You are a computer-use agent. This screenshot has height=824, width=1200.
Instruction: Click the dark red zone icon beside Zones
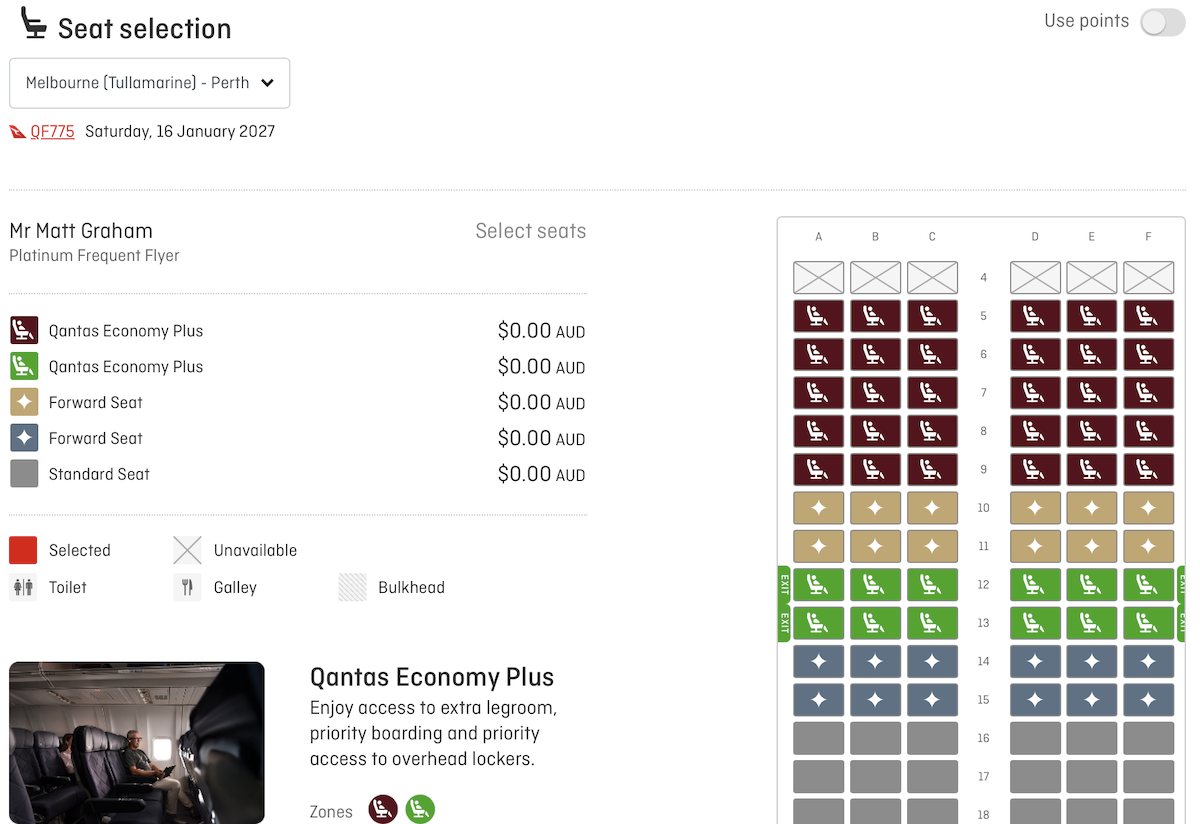click(382, 810)
